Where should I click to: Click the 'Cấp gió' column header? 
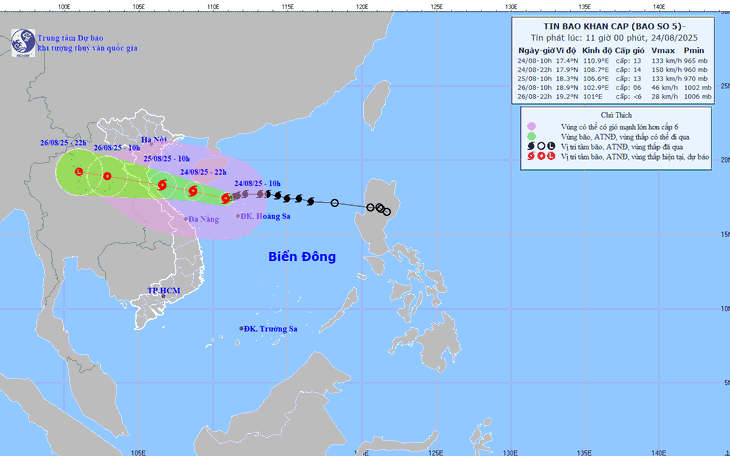(629, 50)
